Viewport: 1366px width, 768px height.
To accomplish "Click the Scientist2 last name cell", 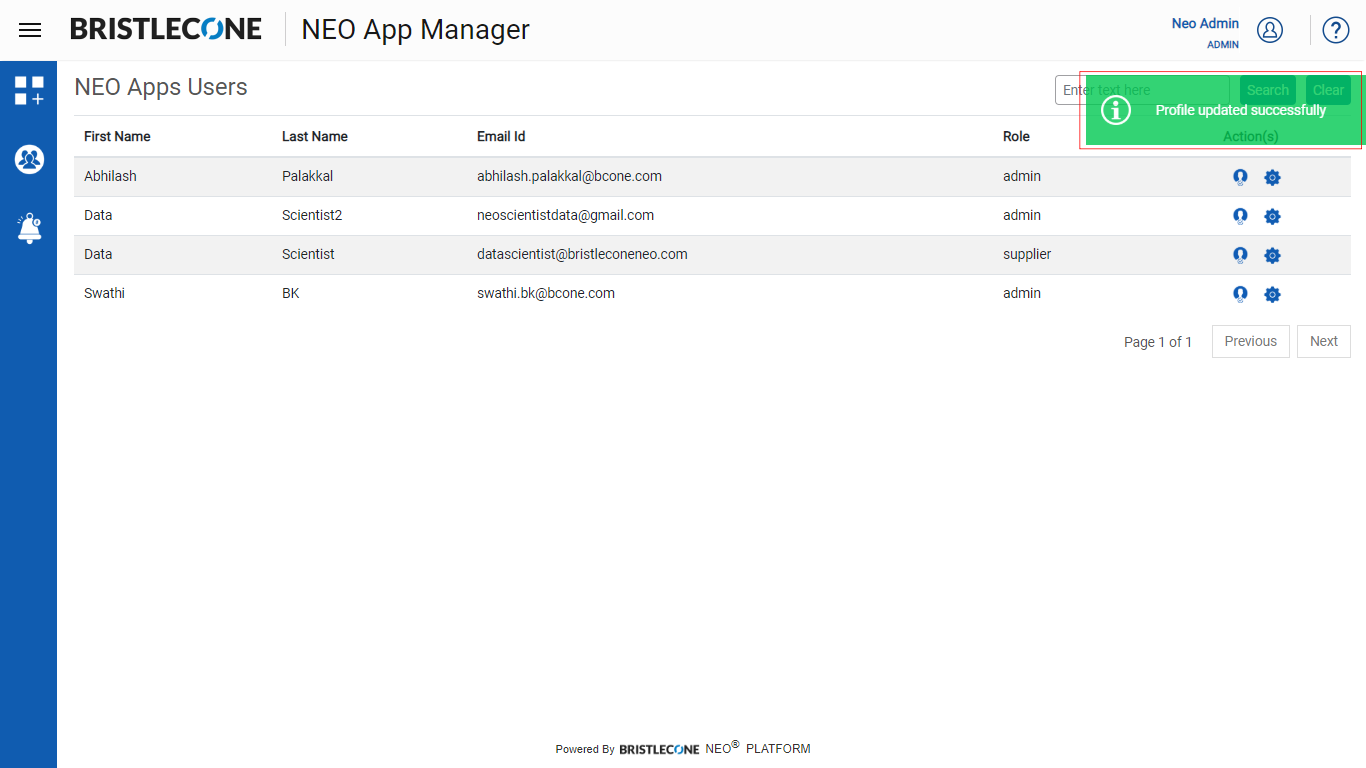I will point(312,215).
